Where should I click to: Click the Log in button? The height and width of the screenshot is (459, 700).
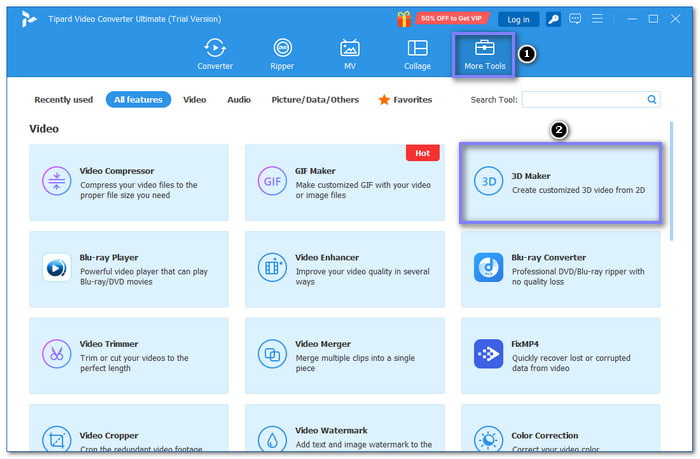tap(518, 20)
